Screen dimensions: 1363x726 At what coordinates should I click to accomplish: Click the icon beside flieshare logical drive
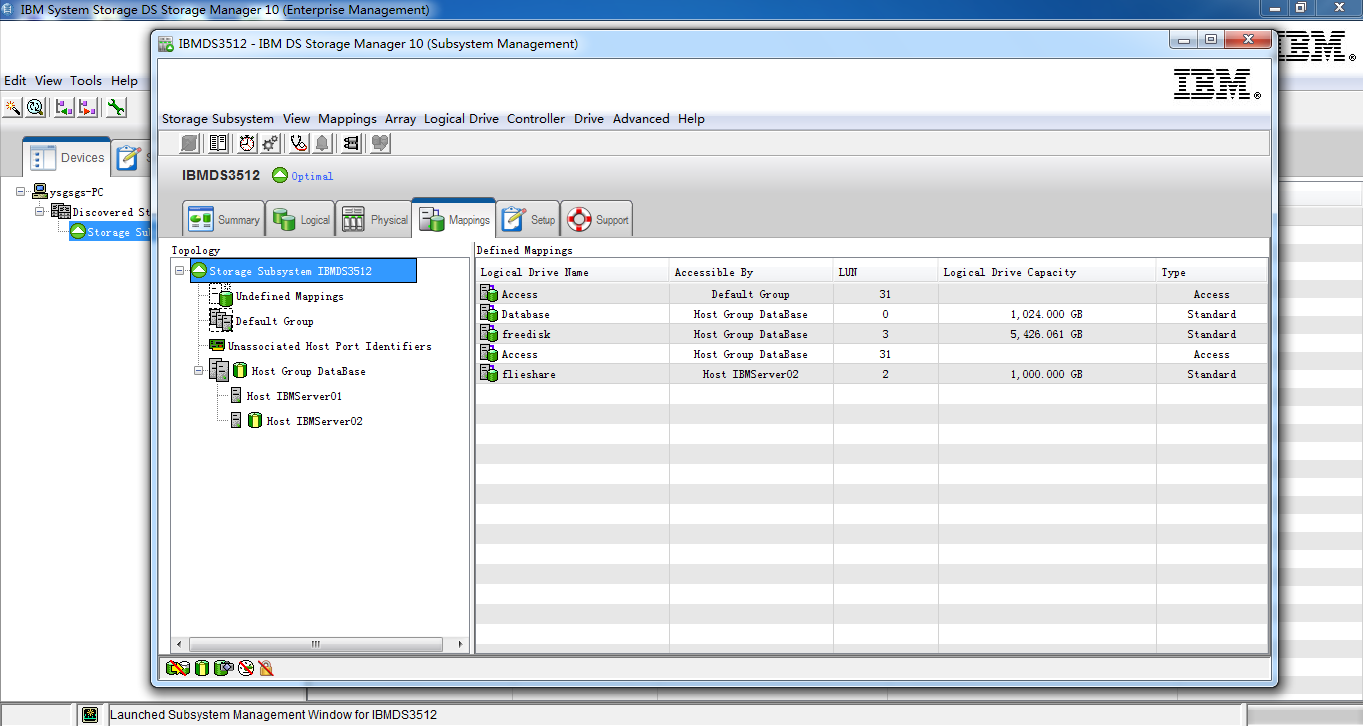pos(489,374)
